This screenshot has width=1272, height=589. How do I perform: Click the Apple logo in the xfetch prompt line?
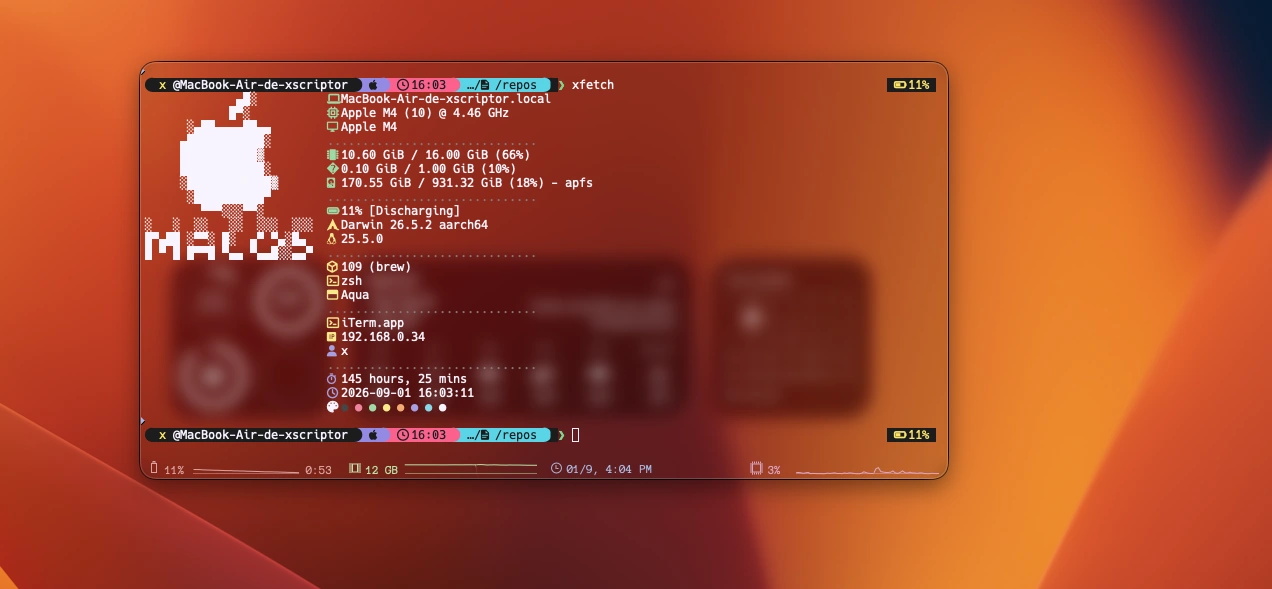[374, 85]
